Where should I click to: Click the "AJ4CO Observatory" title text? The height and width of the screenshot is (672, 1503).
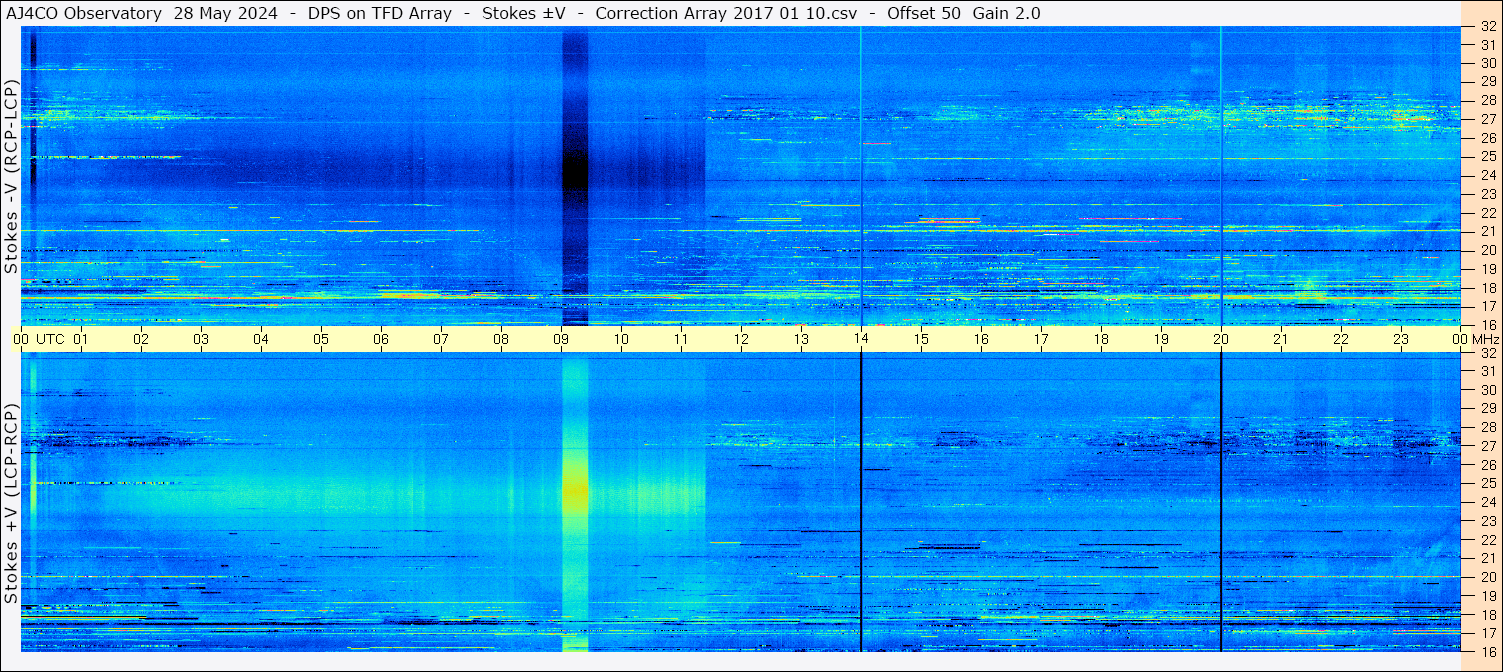click(84, 13)
